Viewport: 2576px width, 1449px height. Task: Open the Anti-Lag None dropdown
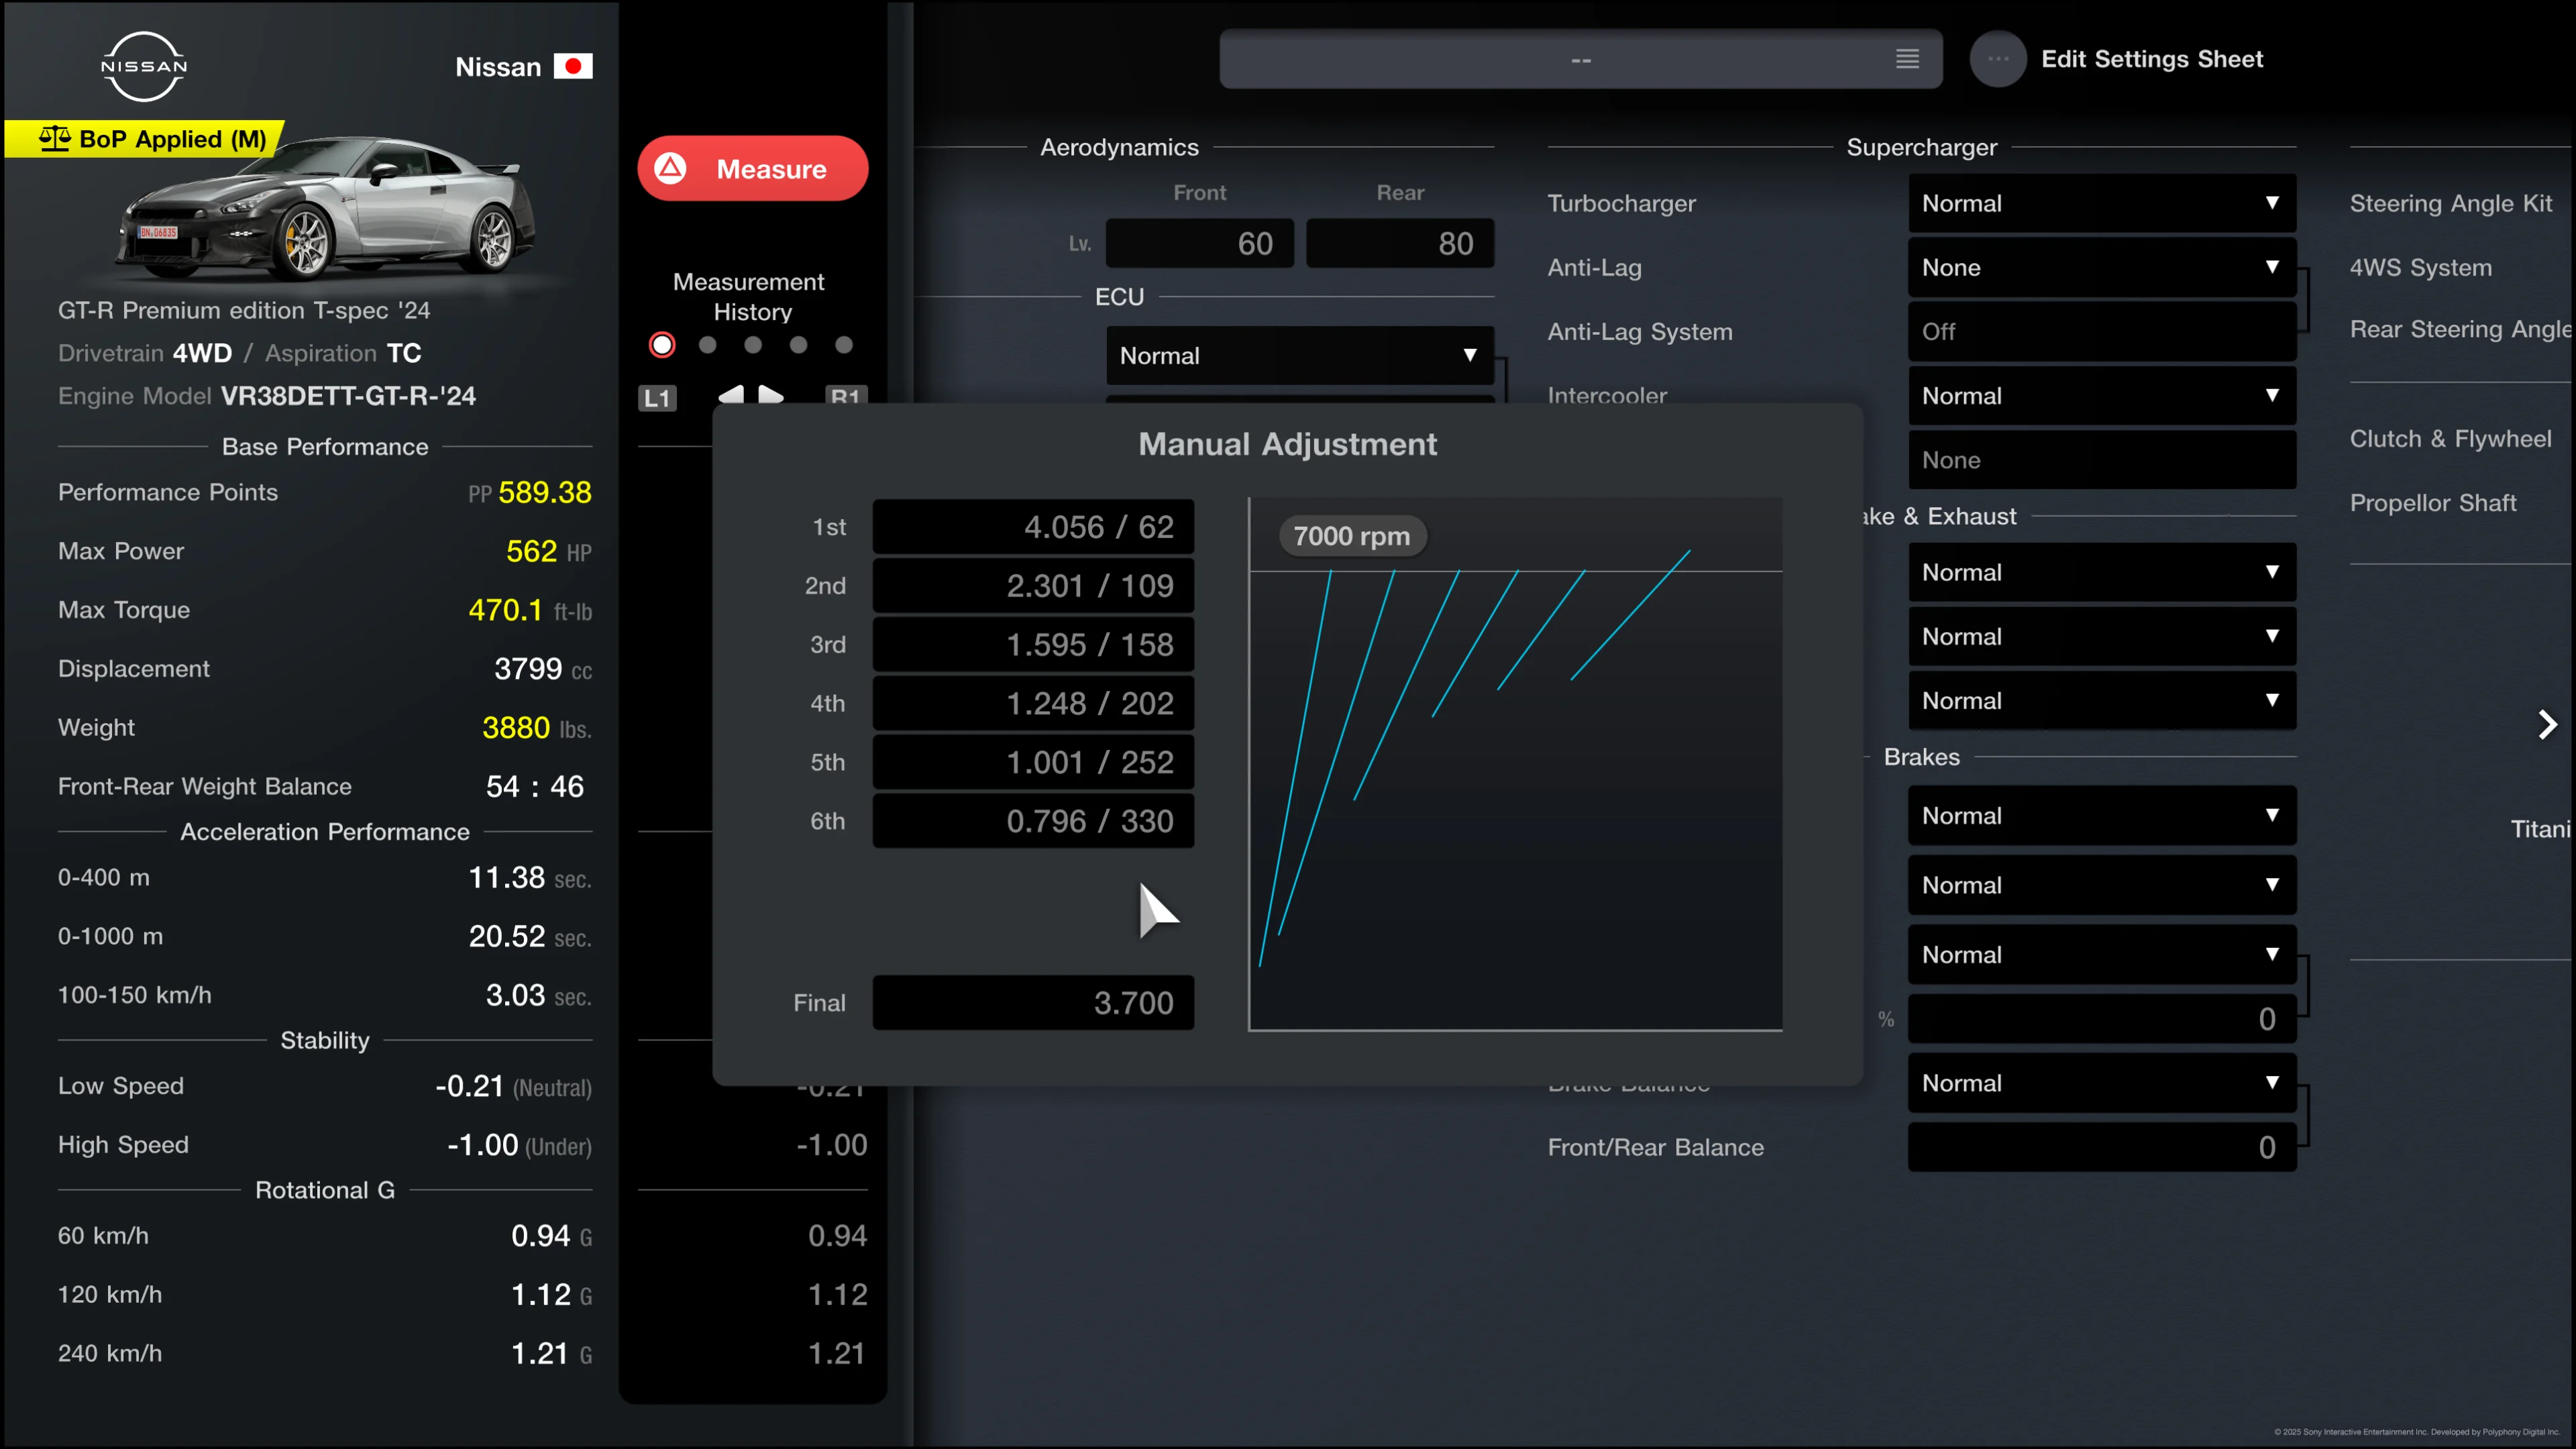(2102, 267)
